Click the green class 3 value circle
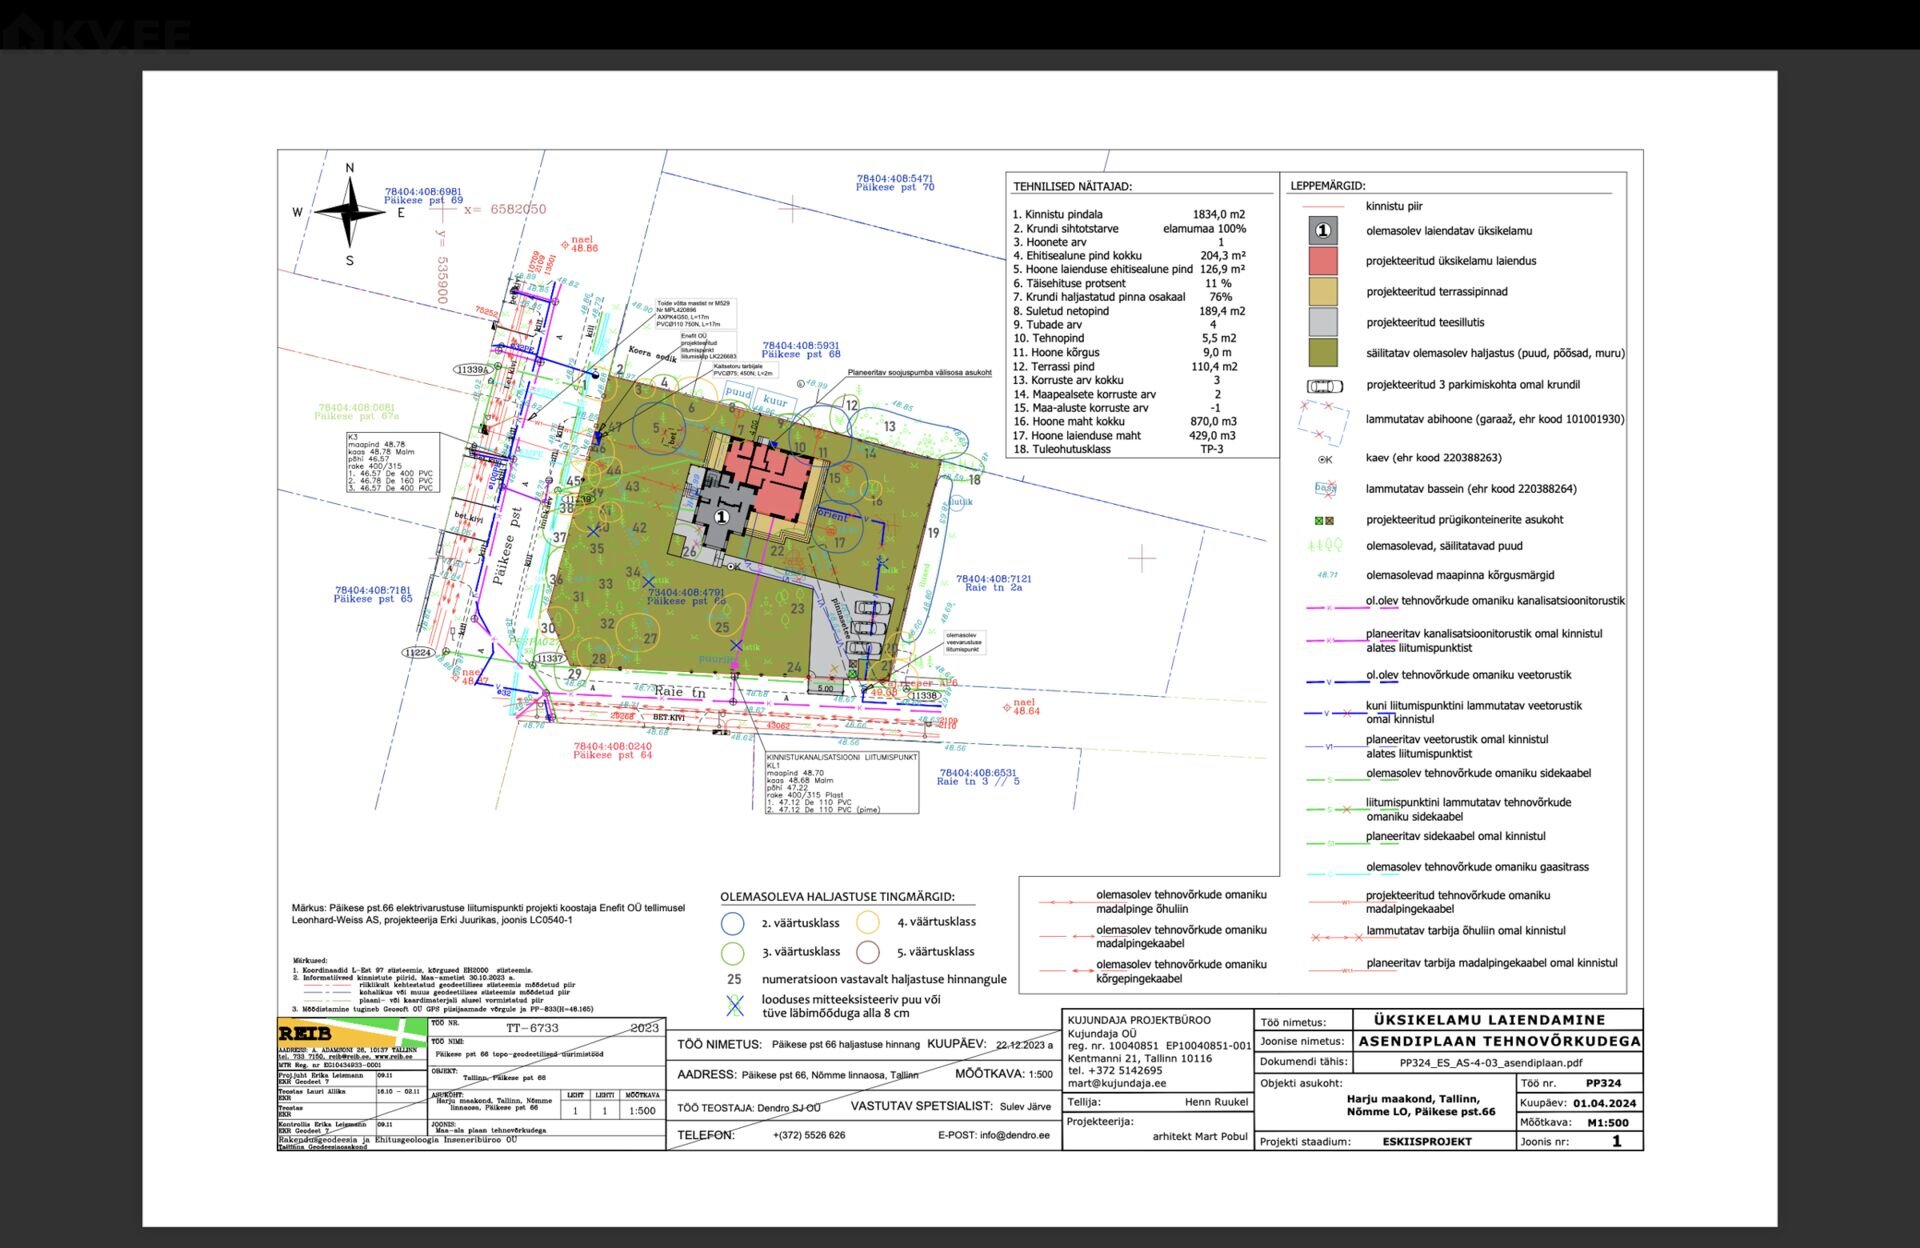 click(733, 952)
